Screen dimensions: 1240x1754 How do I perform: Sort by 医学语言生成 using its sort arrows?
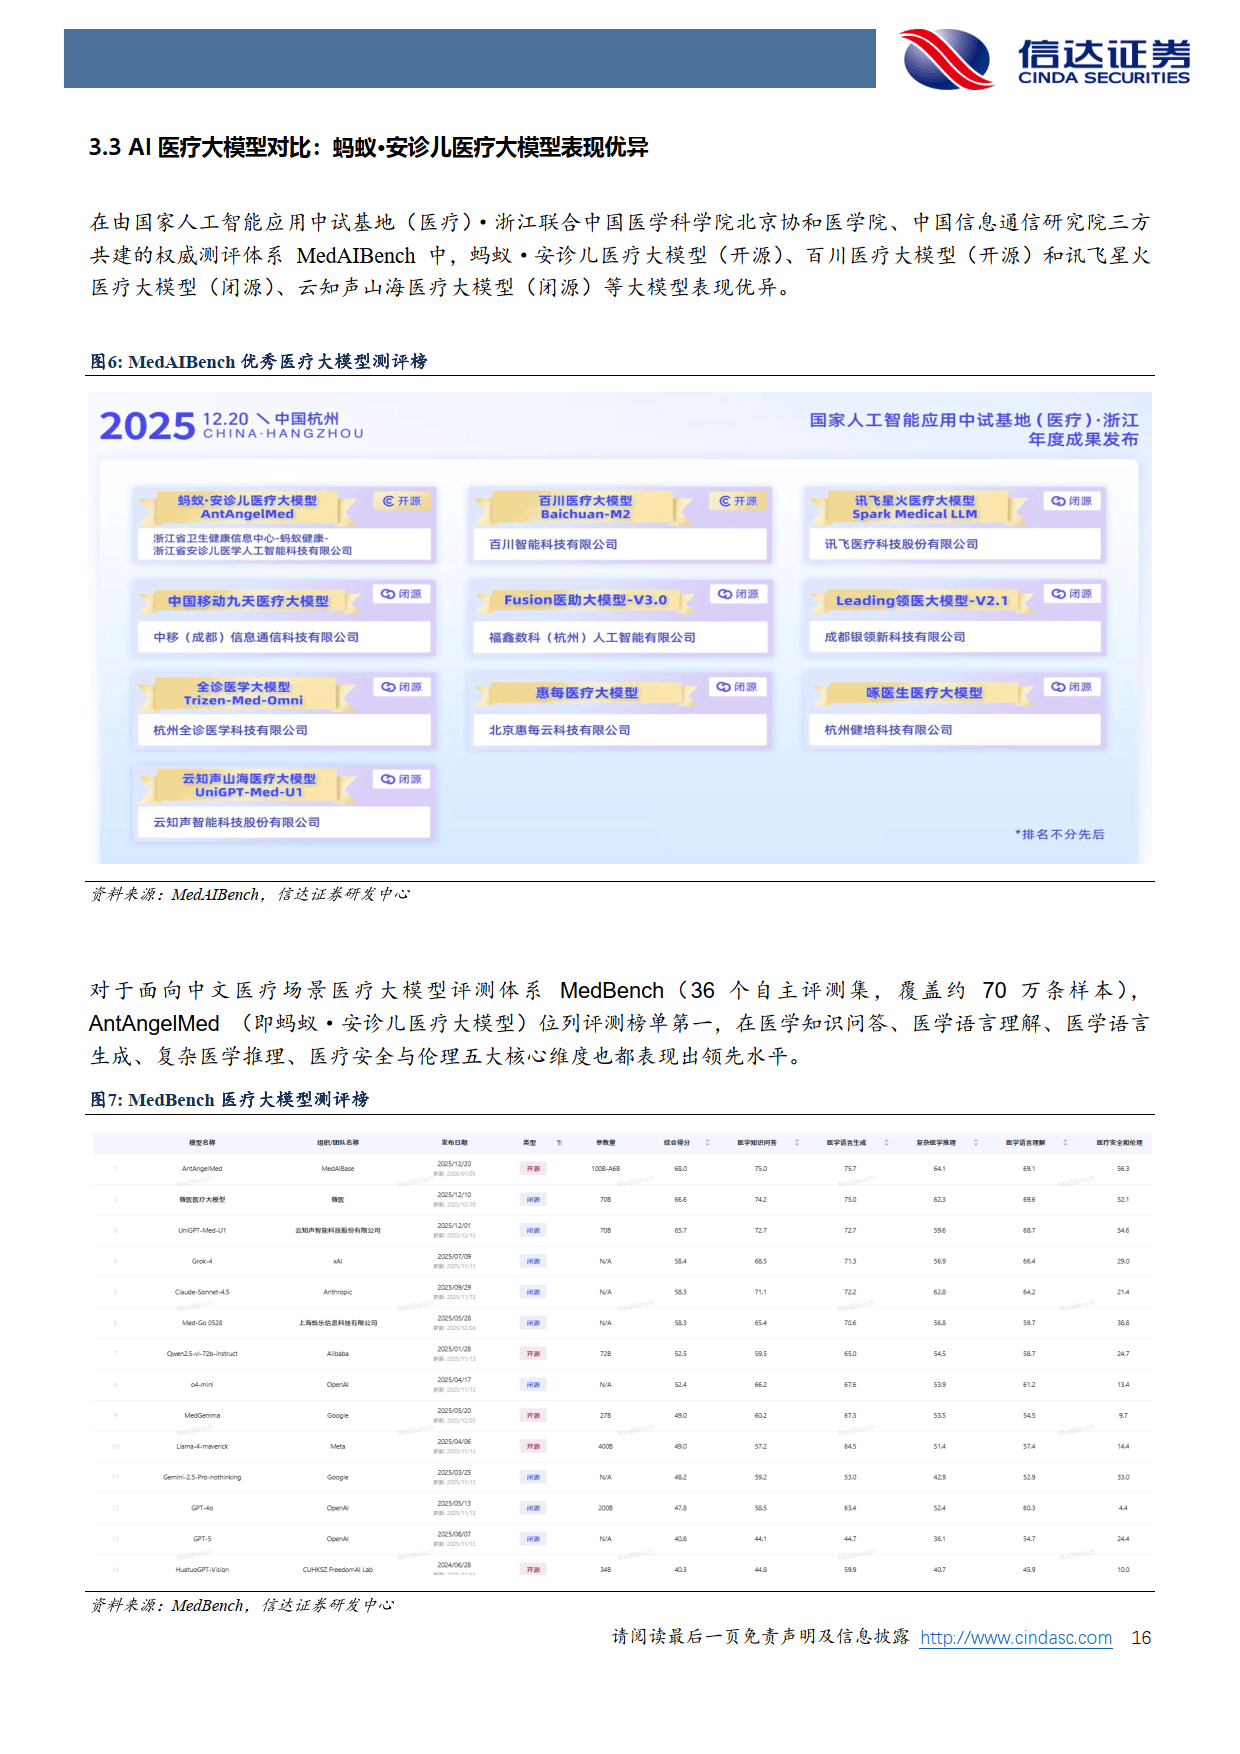pos(886,1142)
